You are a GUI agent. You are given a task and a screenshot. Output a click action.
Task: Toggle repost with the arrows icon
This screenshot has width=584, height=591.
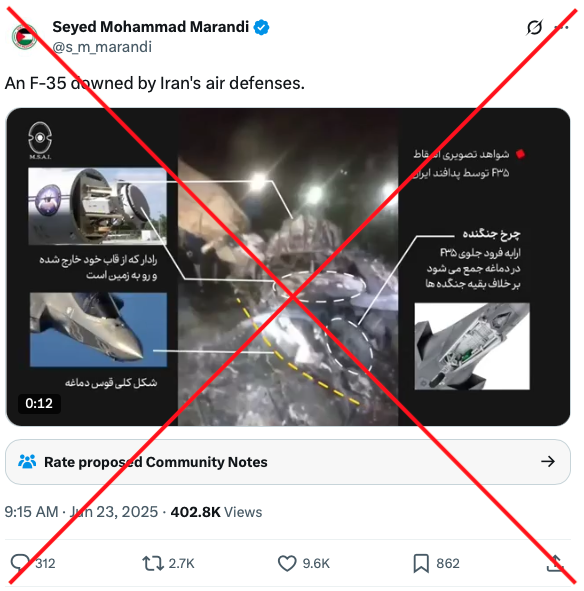coord(153,563)
